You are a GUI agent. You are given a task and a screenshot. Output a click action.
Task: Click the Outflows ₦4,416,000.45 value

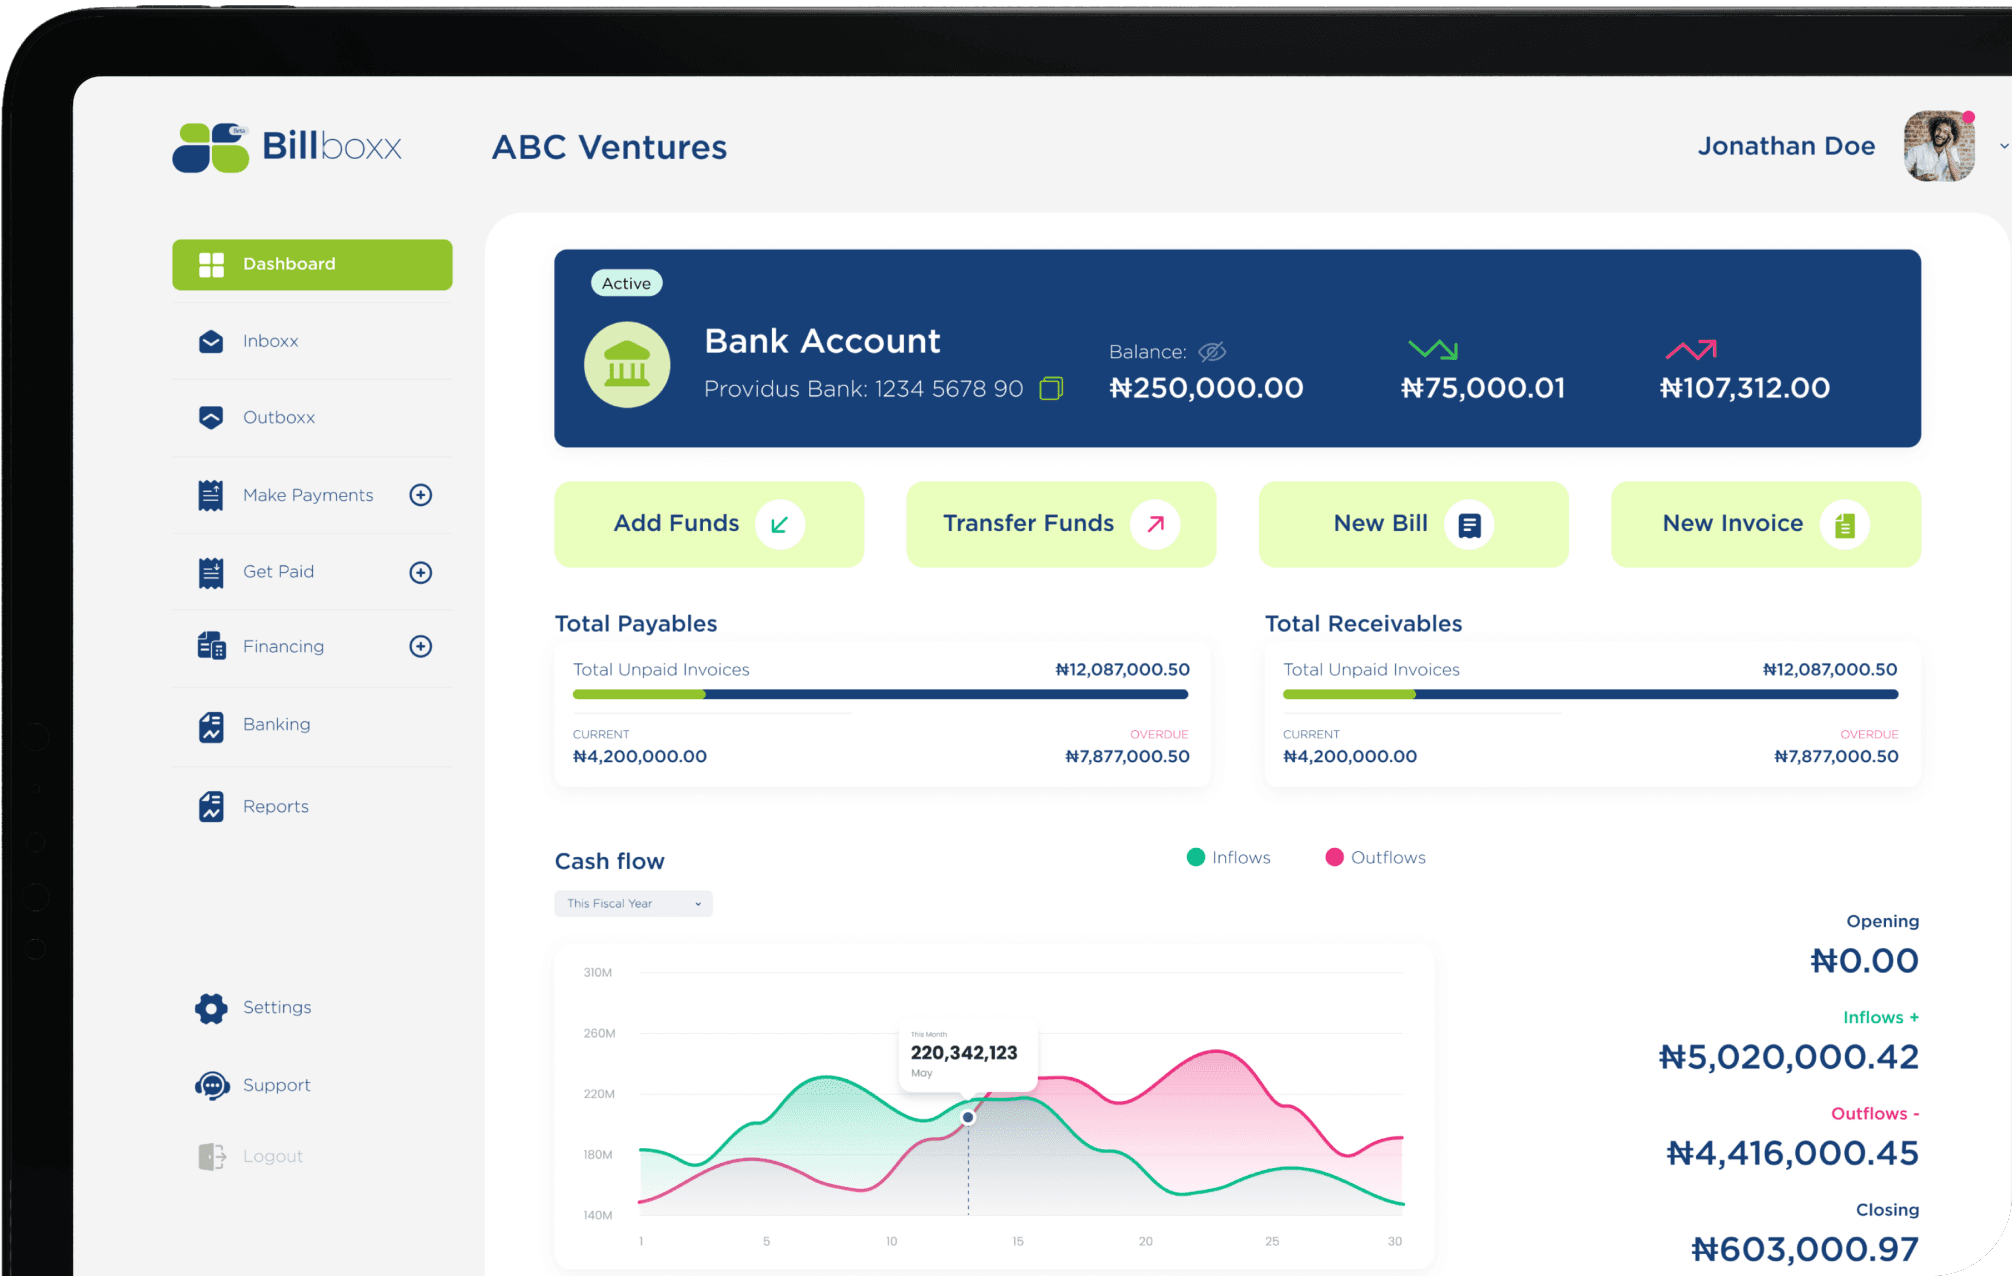tap(1792, 1153)
